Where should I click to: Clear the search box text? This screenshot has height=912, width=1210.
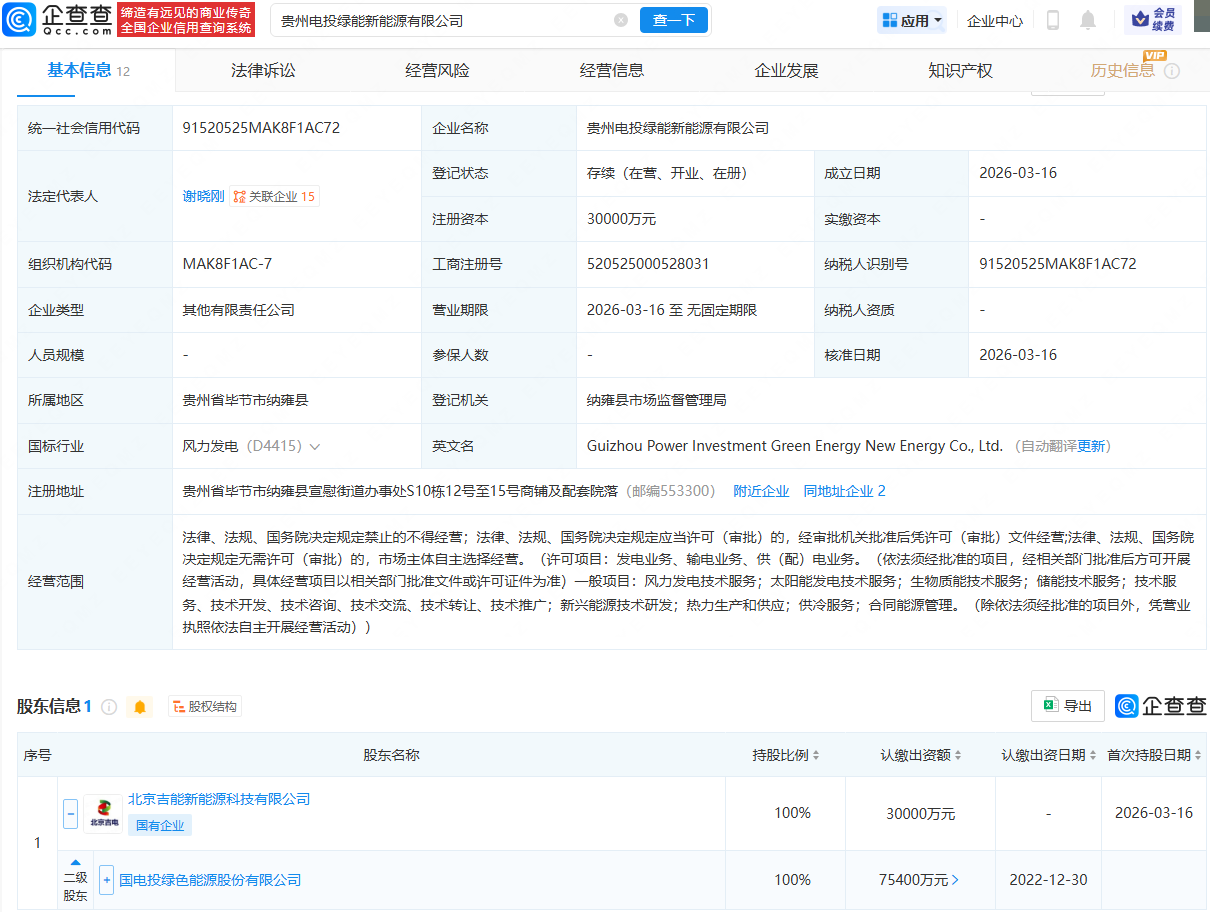[621, 20]
